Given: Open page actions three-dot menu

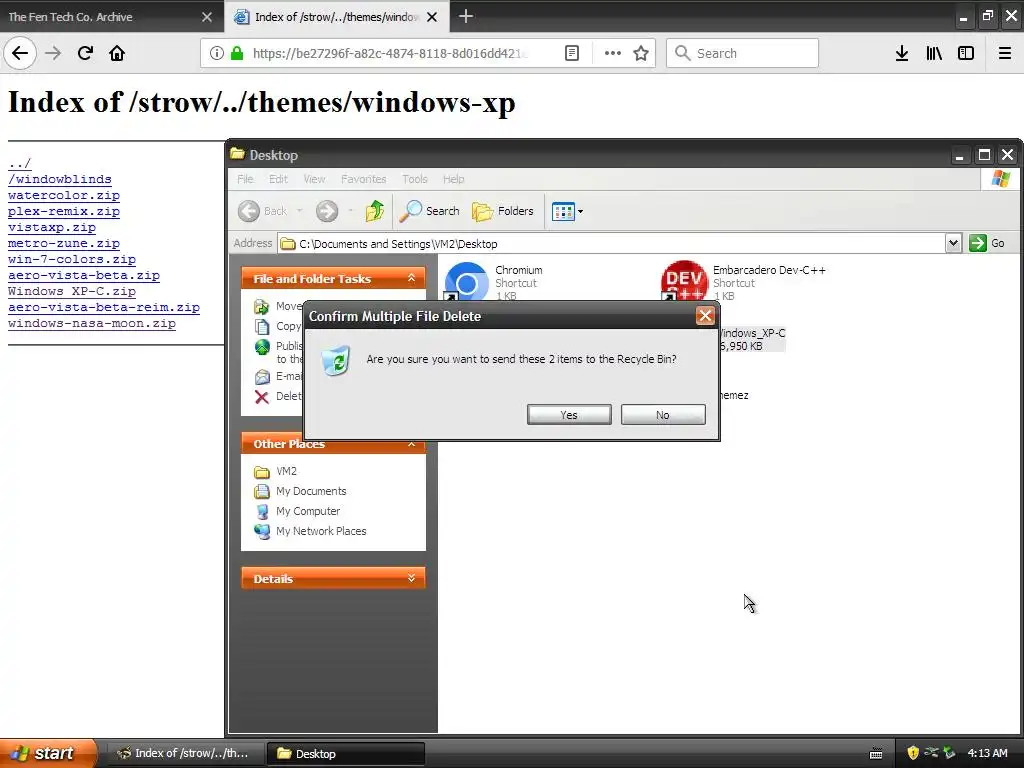Looking at the screenshot, I should point(613,53).
